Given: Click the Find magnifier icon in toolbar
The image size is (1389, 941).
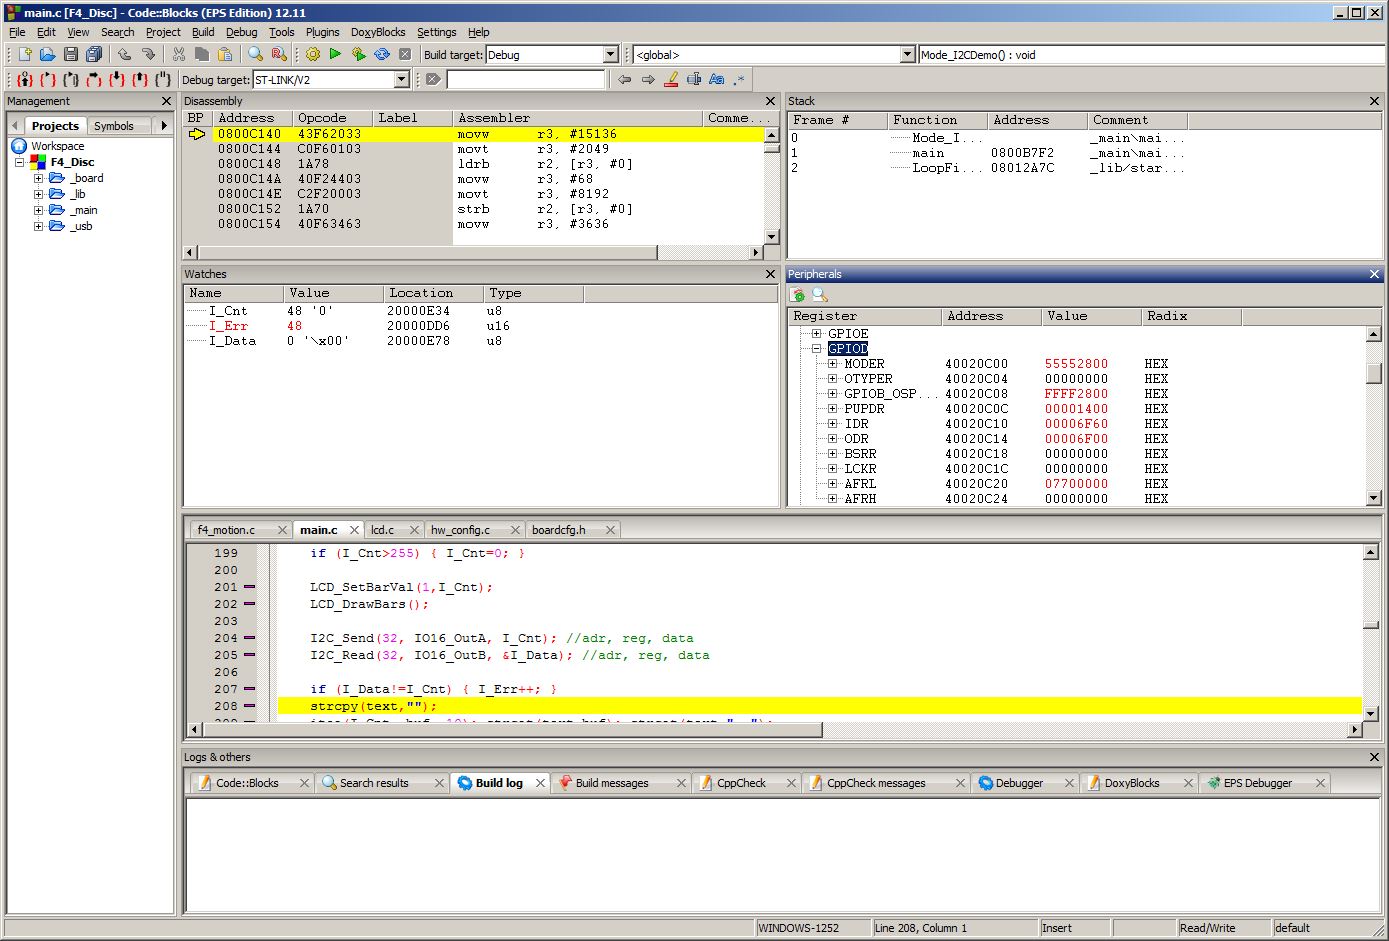Looking at the screenshot, I should click(256, 55).
